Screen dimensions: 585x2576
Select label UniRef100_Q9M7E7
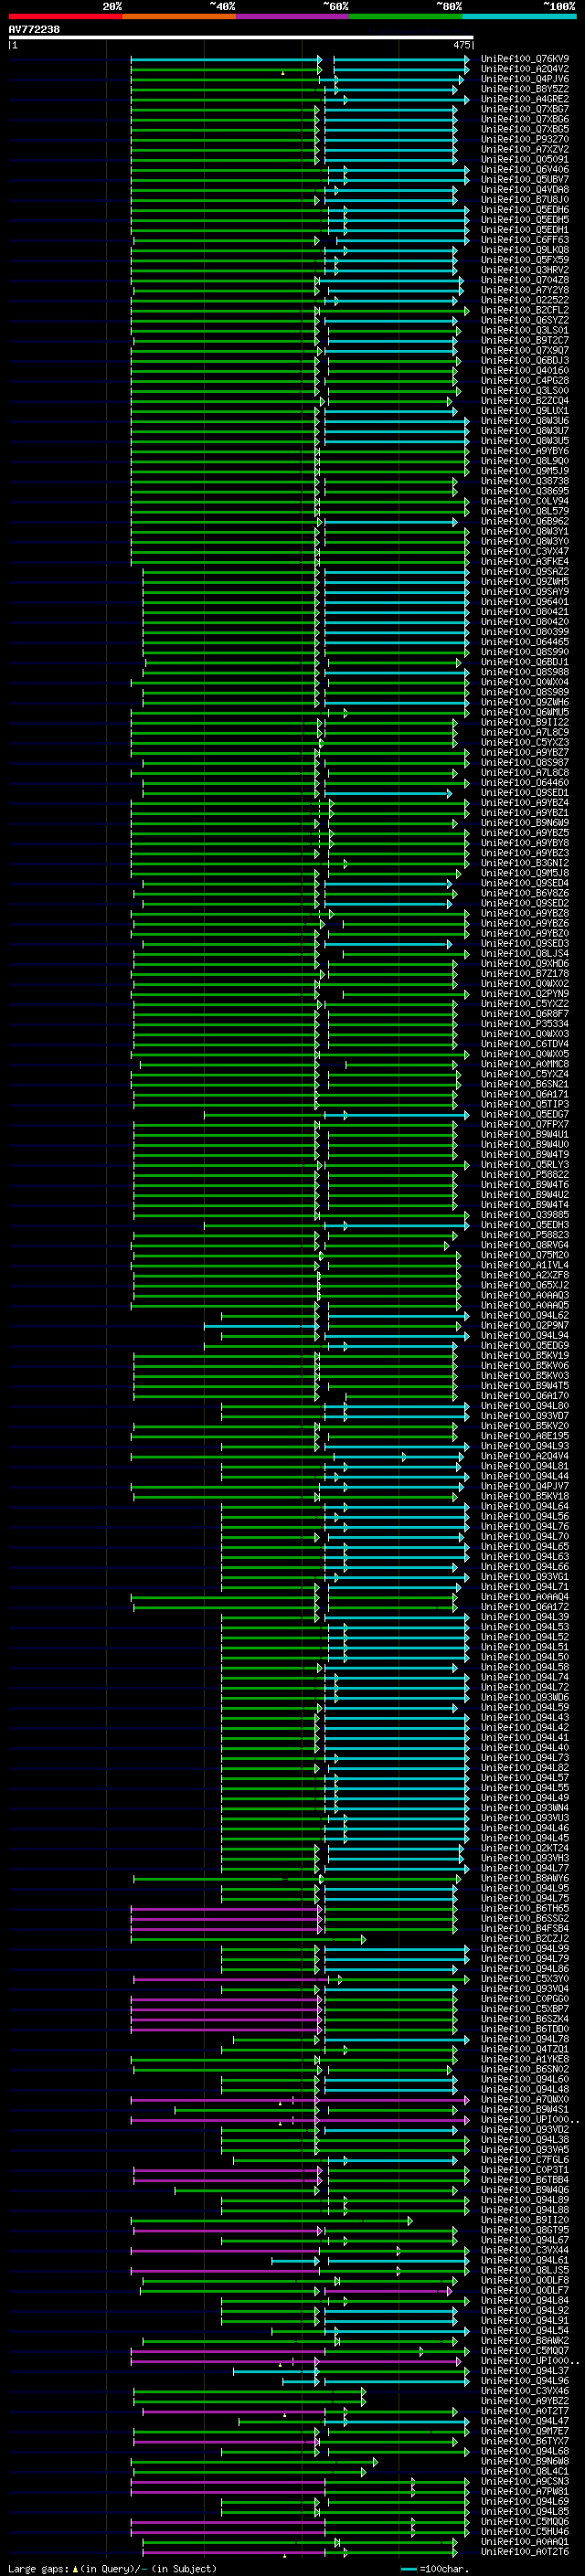coord(525,2431)
